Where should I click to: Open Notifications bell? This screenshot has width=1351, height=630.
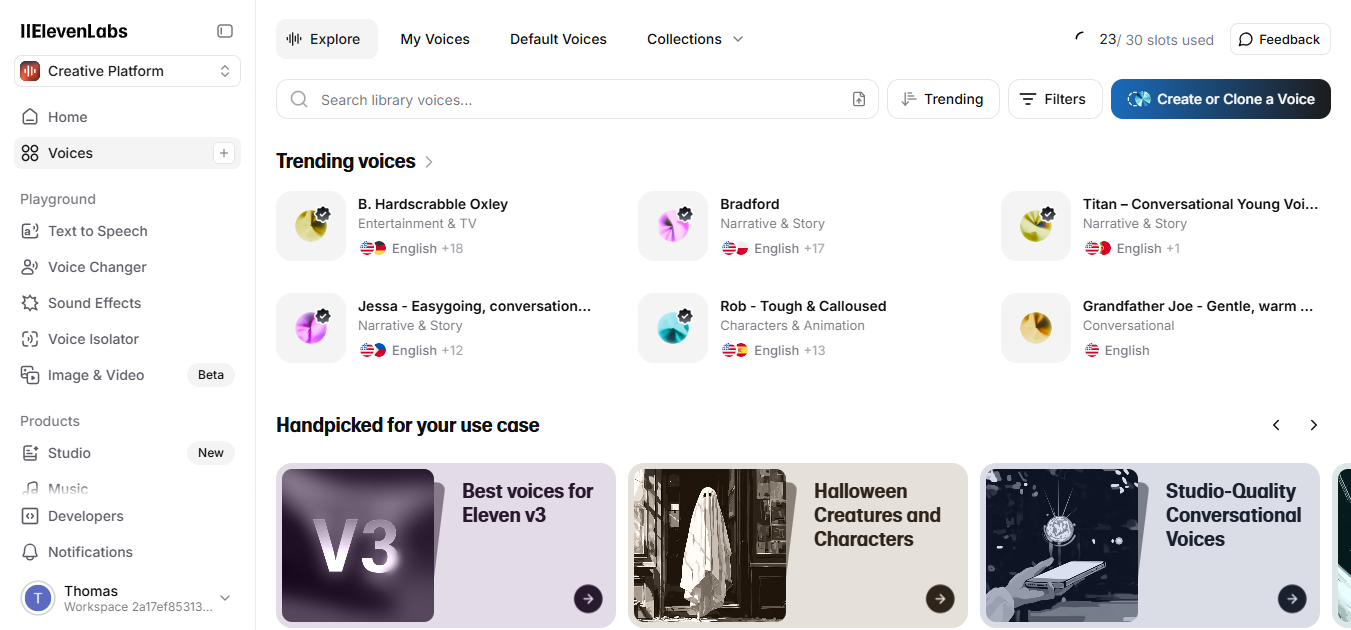pyautogui.click(x=90, y=552)
